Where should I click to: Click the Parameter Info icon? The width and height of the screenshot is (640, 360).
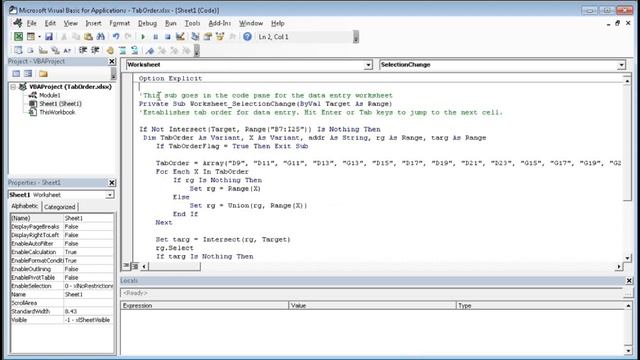pyautogui.click(x=55, y=51)
